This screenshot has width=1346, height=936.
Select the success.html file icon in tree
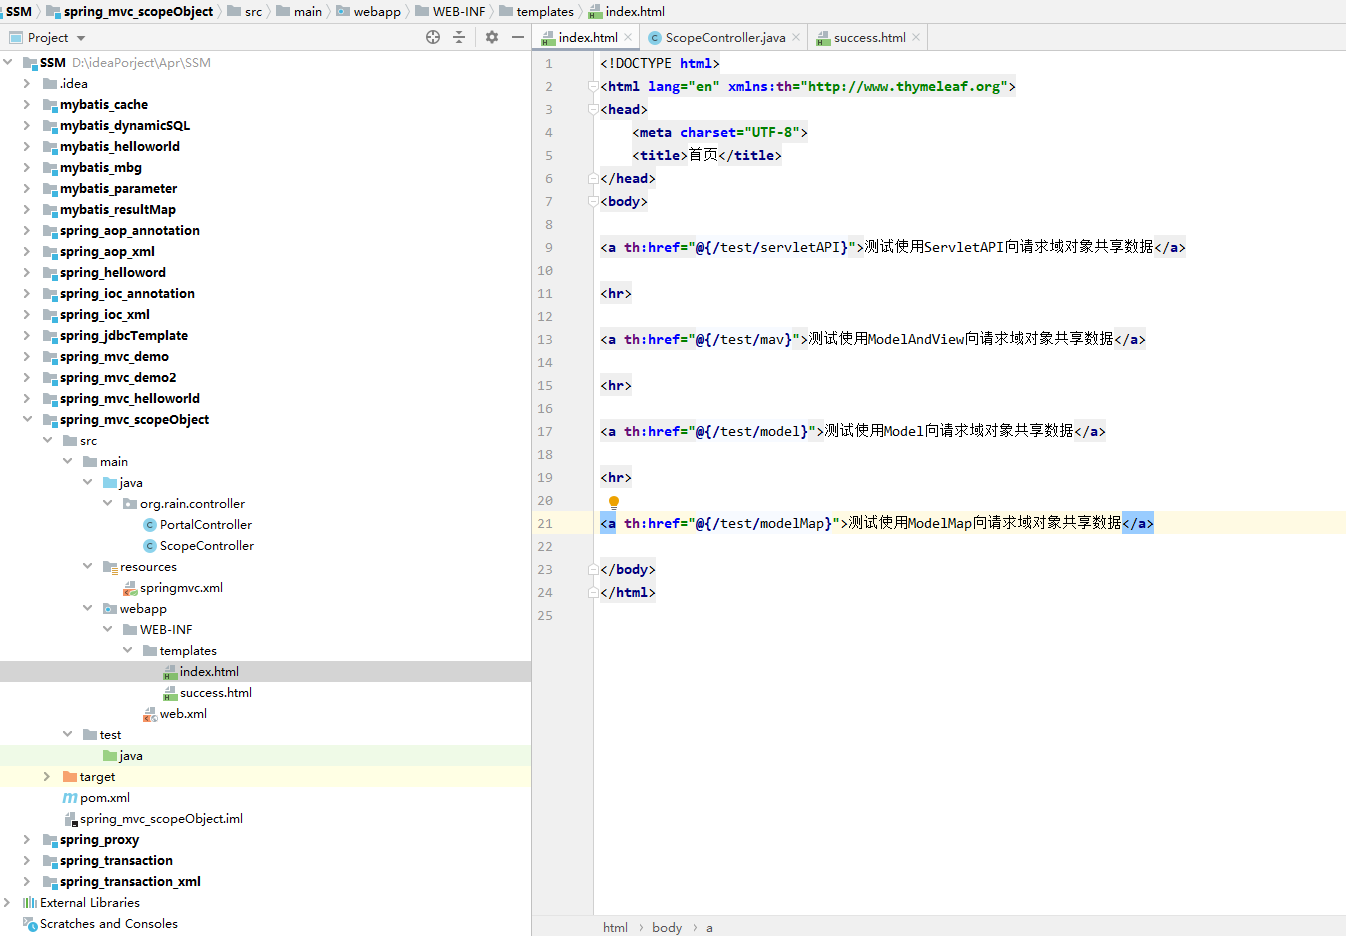pos(170,693)
